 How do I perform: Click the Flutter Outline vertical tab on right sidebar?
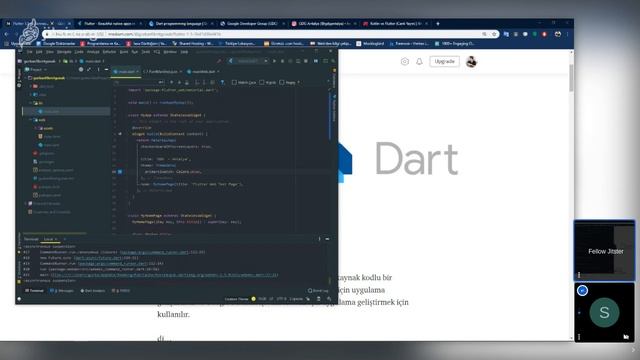click(x=334, y=108)
